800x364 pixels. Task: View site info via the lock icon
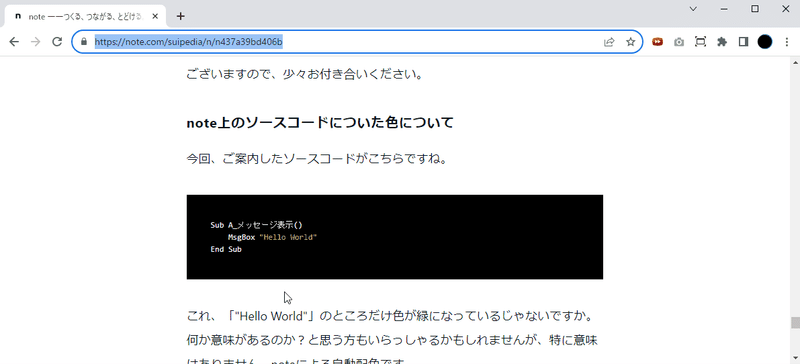84,42
